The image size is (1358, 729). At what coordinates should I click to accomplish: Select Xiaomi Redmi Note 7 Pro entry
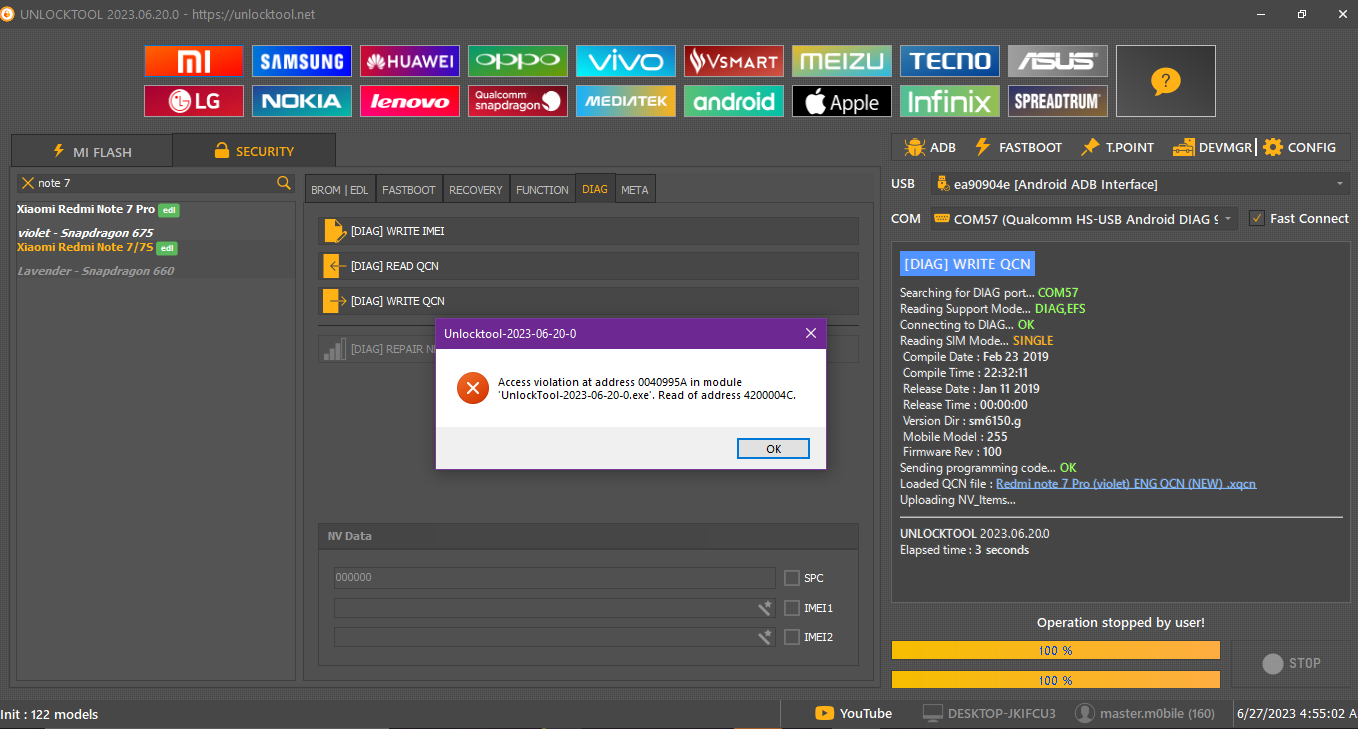click(86, 209)
